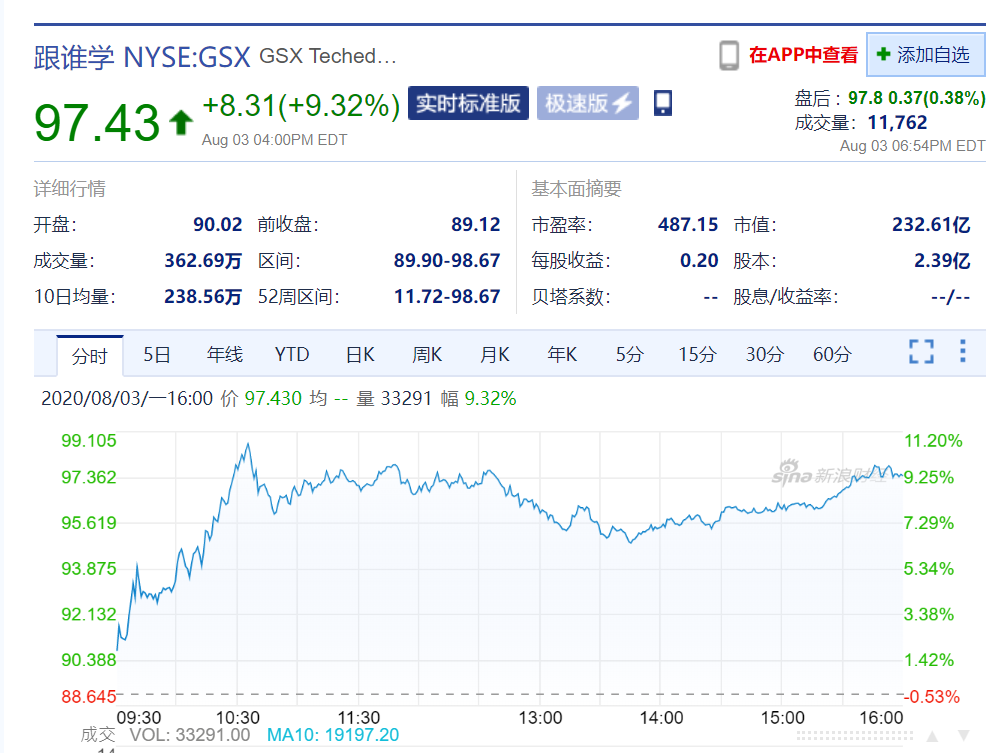
Task: Click the blue mobile device icon
Action: point(662,103)
